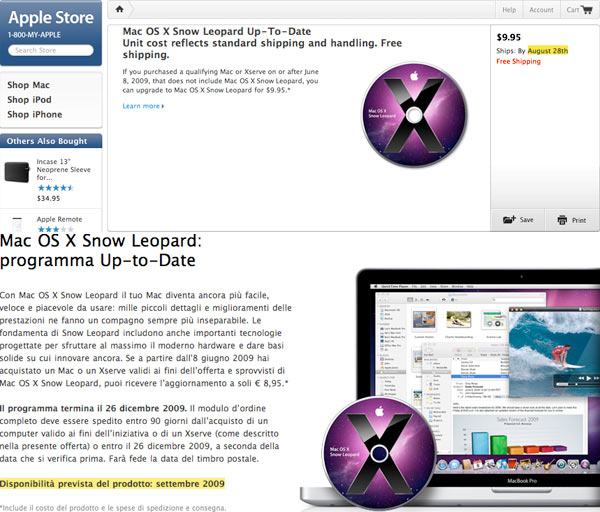600x512 pixels.
Task: Open the Shop iPod section
Action: click(29, 99)
